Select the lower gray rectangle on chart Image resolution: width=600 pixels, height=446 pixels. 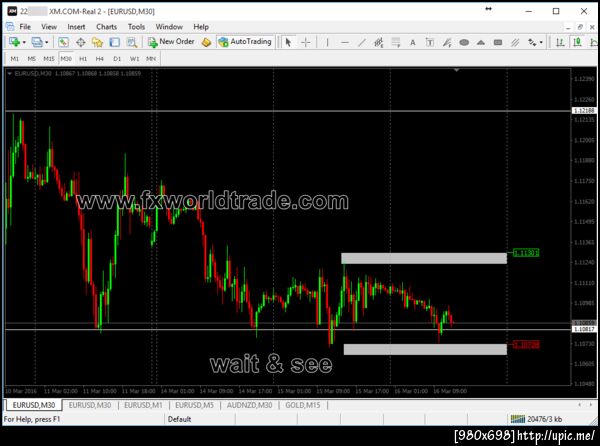click(425, 349)
